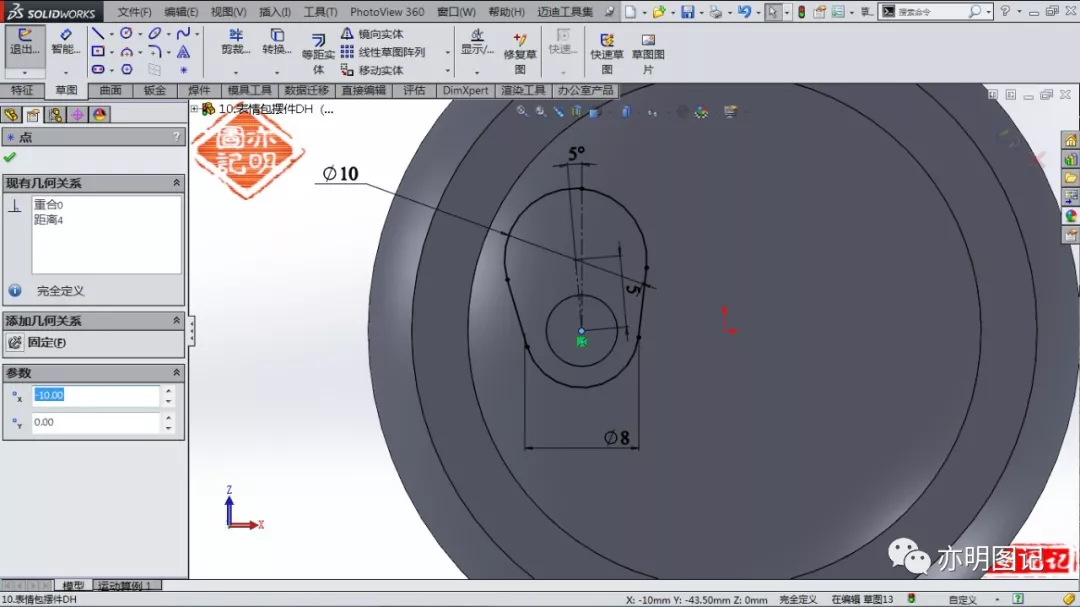Collapse the 现有几何关系 section
Image resolution: width=1080 pixels, height=607 pixels.
click(176, 183)
